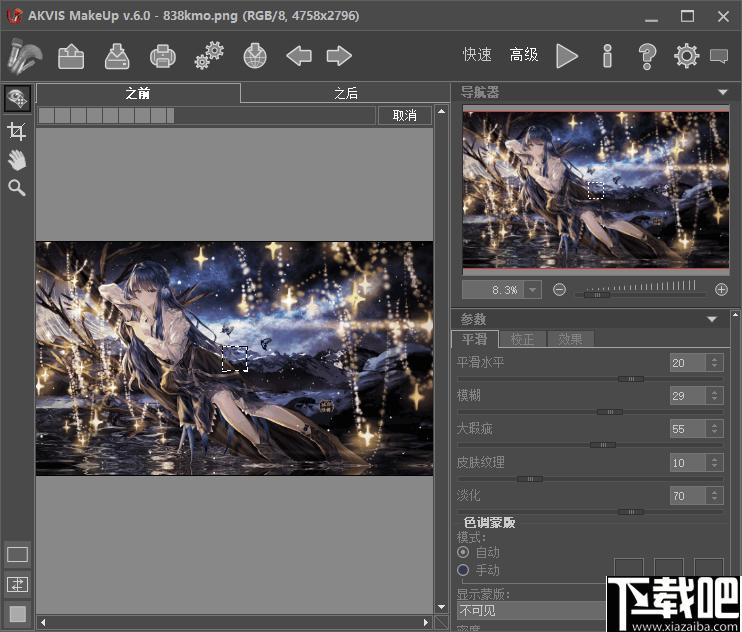Click the AKVIS MakeUp brushes logo icon

click(x=25, y=56)
